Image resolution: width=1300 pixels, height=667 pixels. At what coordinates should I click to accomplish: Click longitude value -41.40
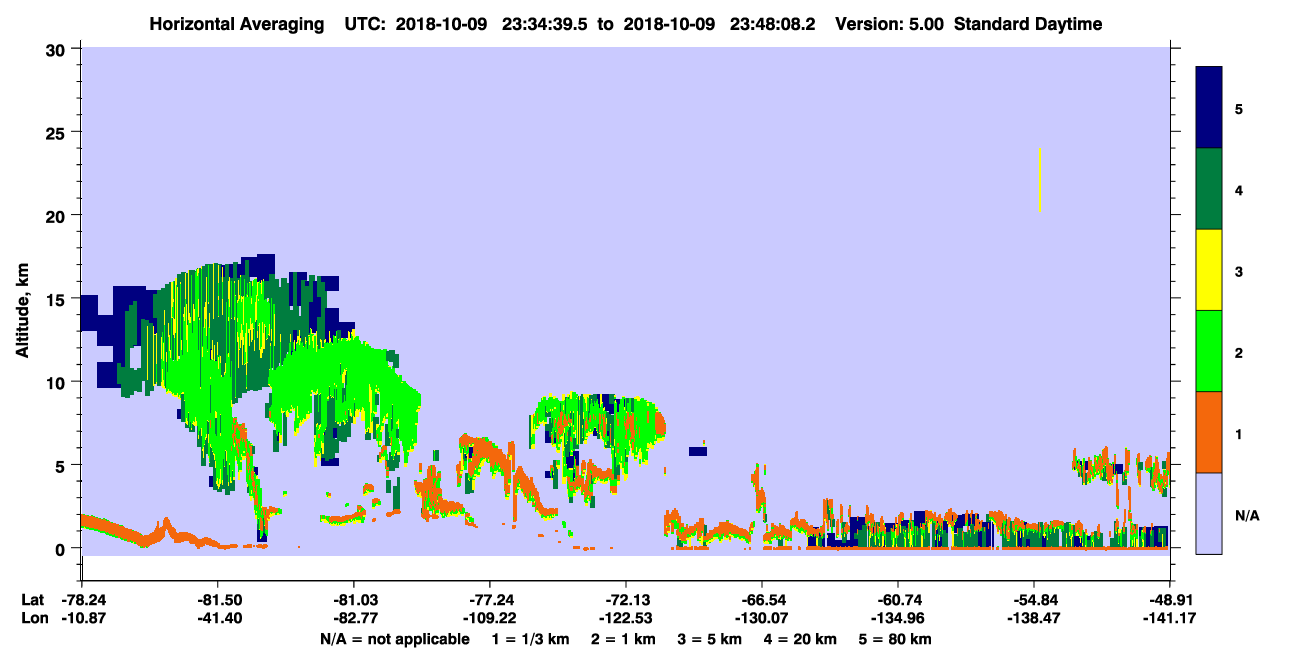[x=217, y=619]
